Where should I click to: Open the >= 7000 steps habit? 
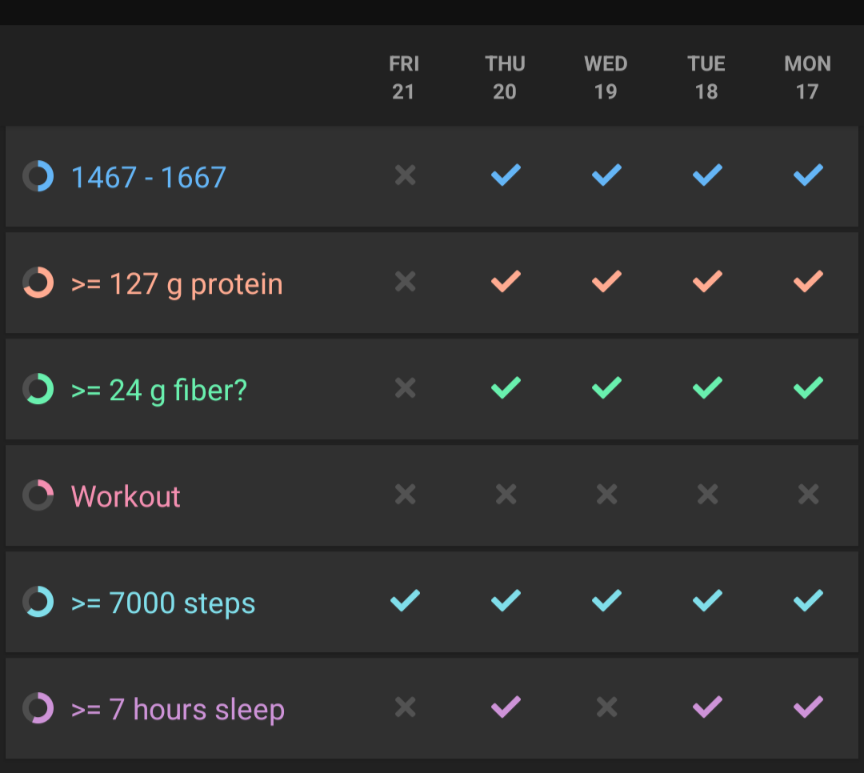click(163, 603)
